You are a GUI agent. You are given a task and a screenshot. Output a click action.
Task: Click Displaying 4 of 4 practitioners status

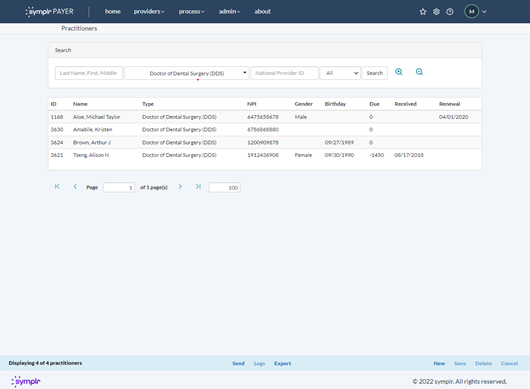[x=45, y=363]
